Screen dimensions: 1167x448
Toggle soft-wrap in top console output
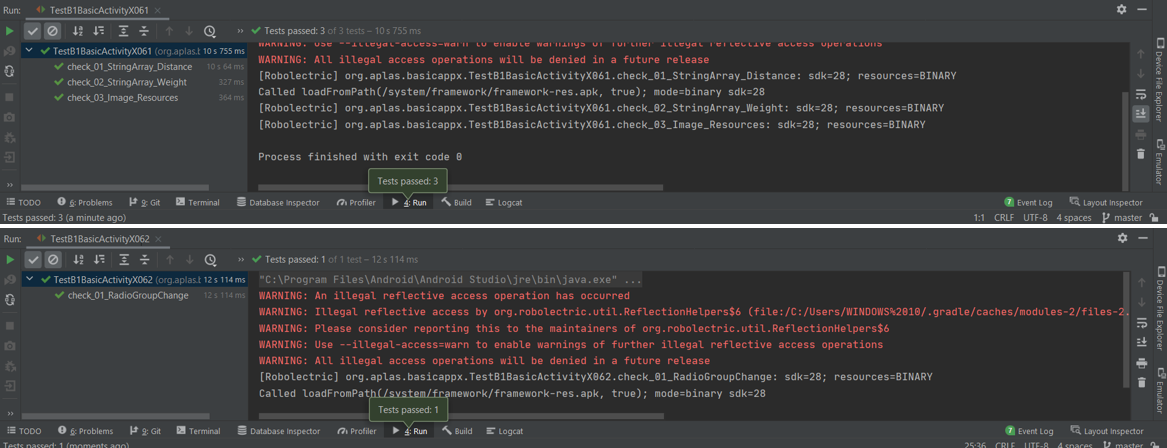[1141, 95]
